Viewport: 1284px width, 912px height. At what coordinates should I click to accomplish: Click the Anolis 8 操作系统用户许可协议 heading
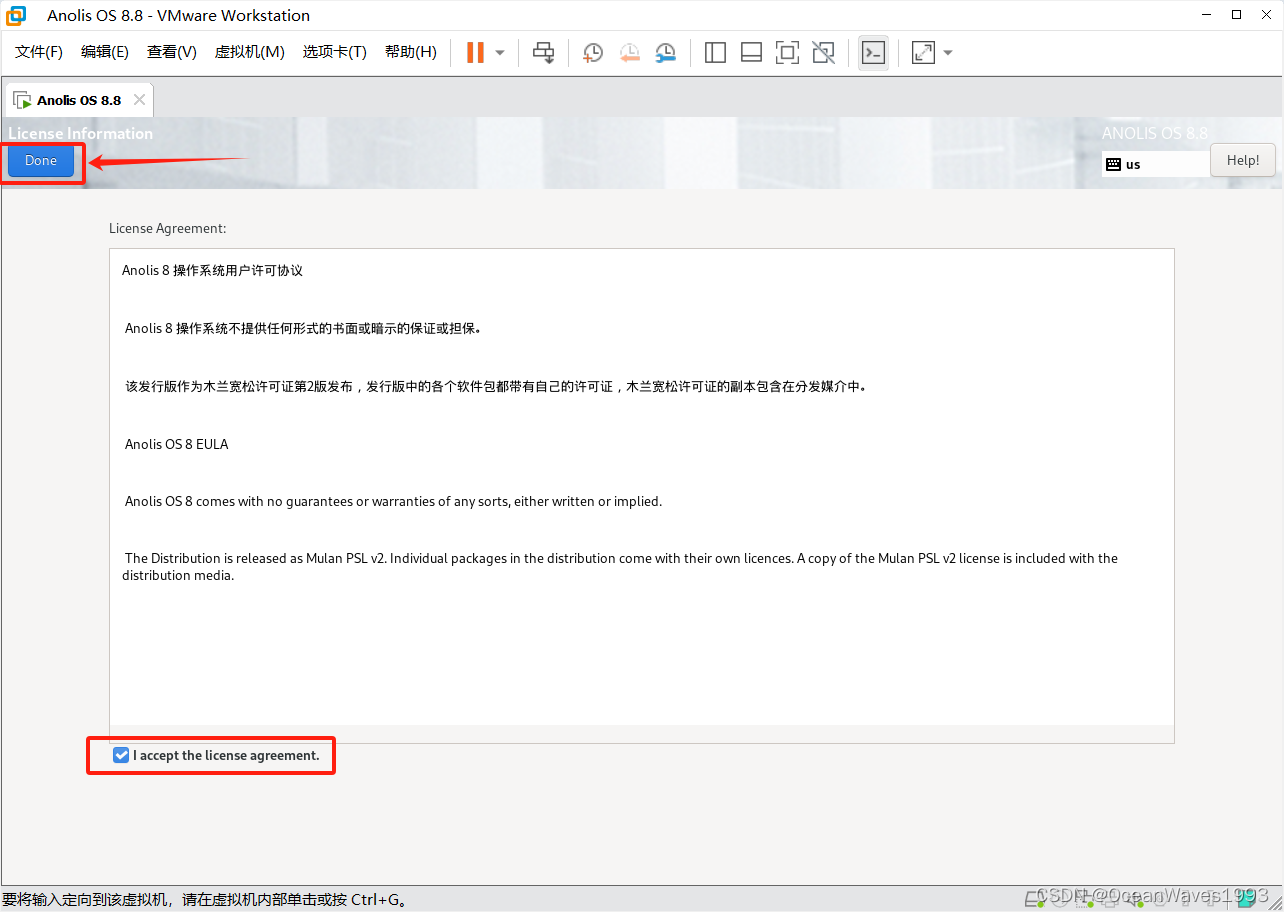click(x=212, y=270)
